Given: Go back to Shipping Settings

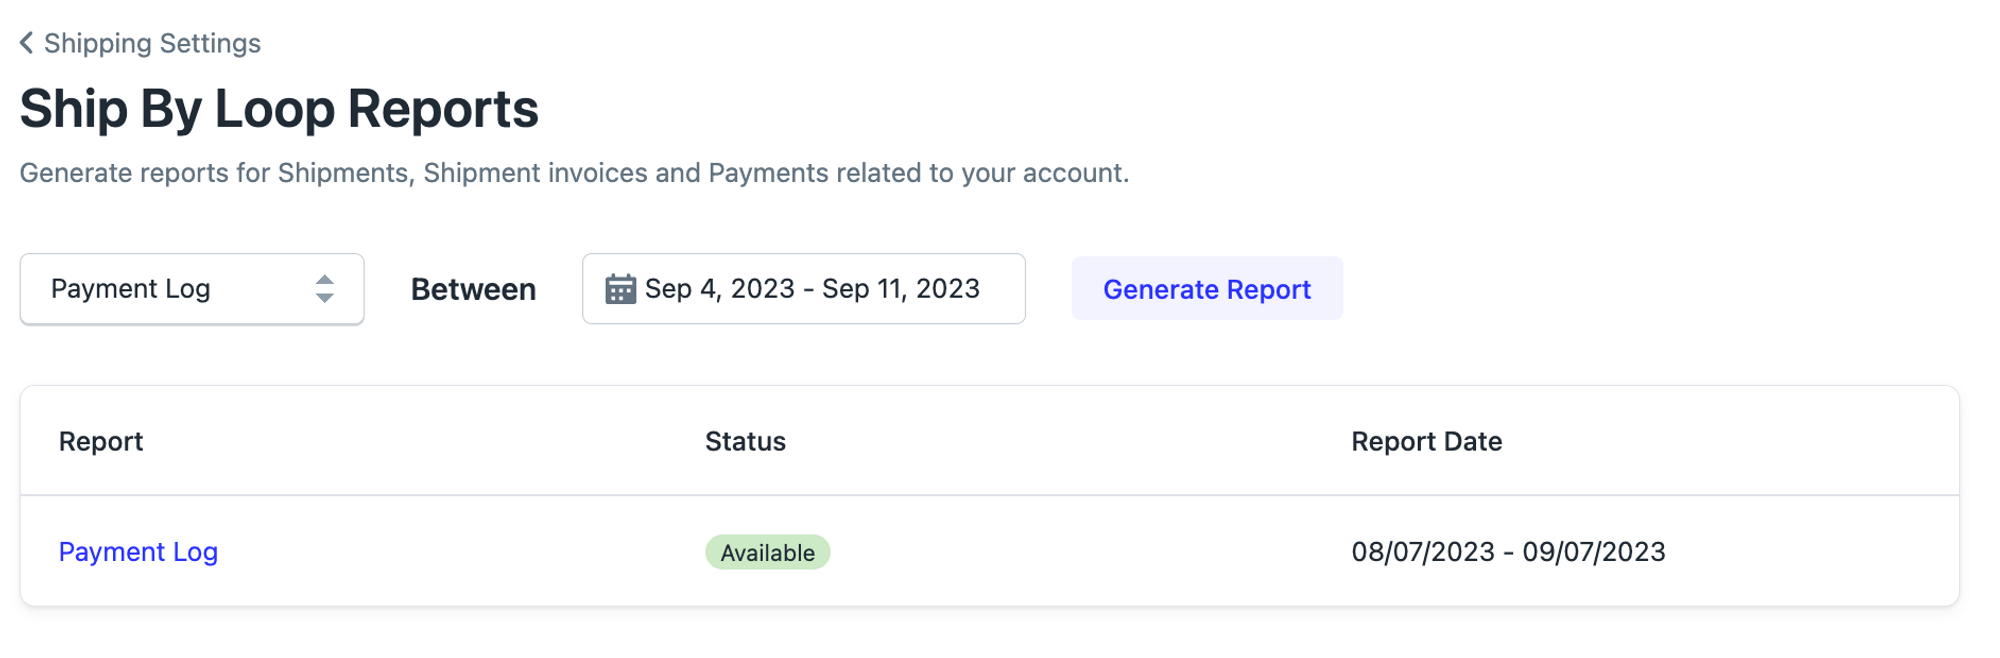Looking at the screenshot, I should click(x=152, y=43).
